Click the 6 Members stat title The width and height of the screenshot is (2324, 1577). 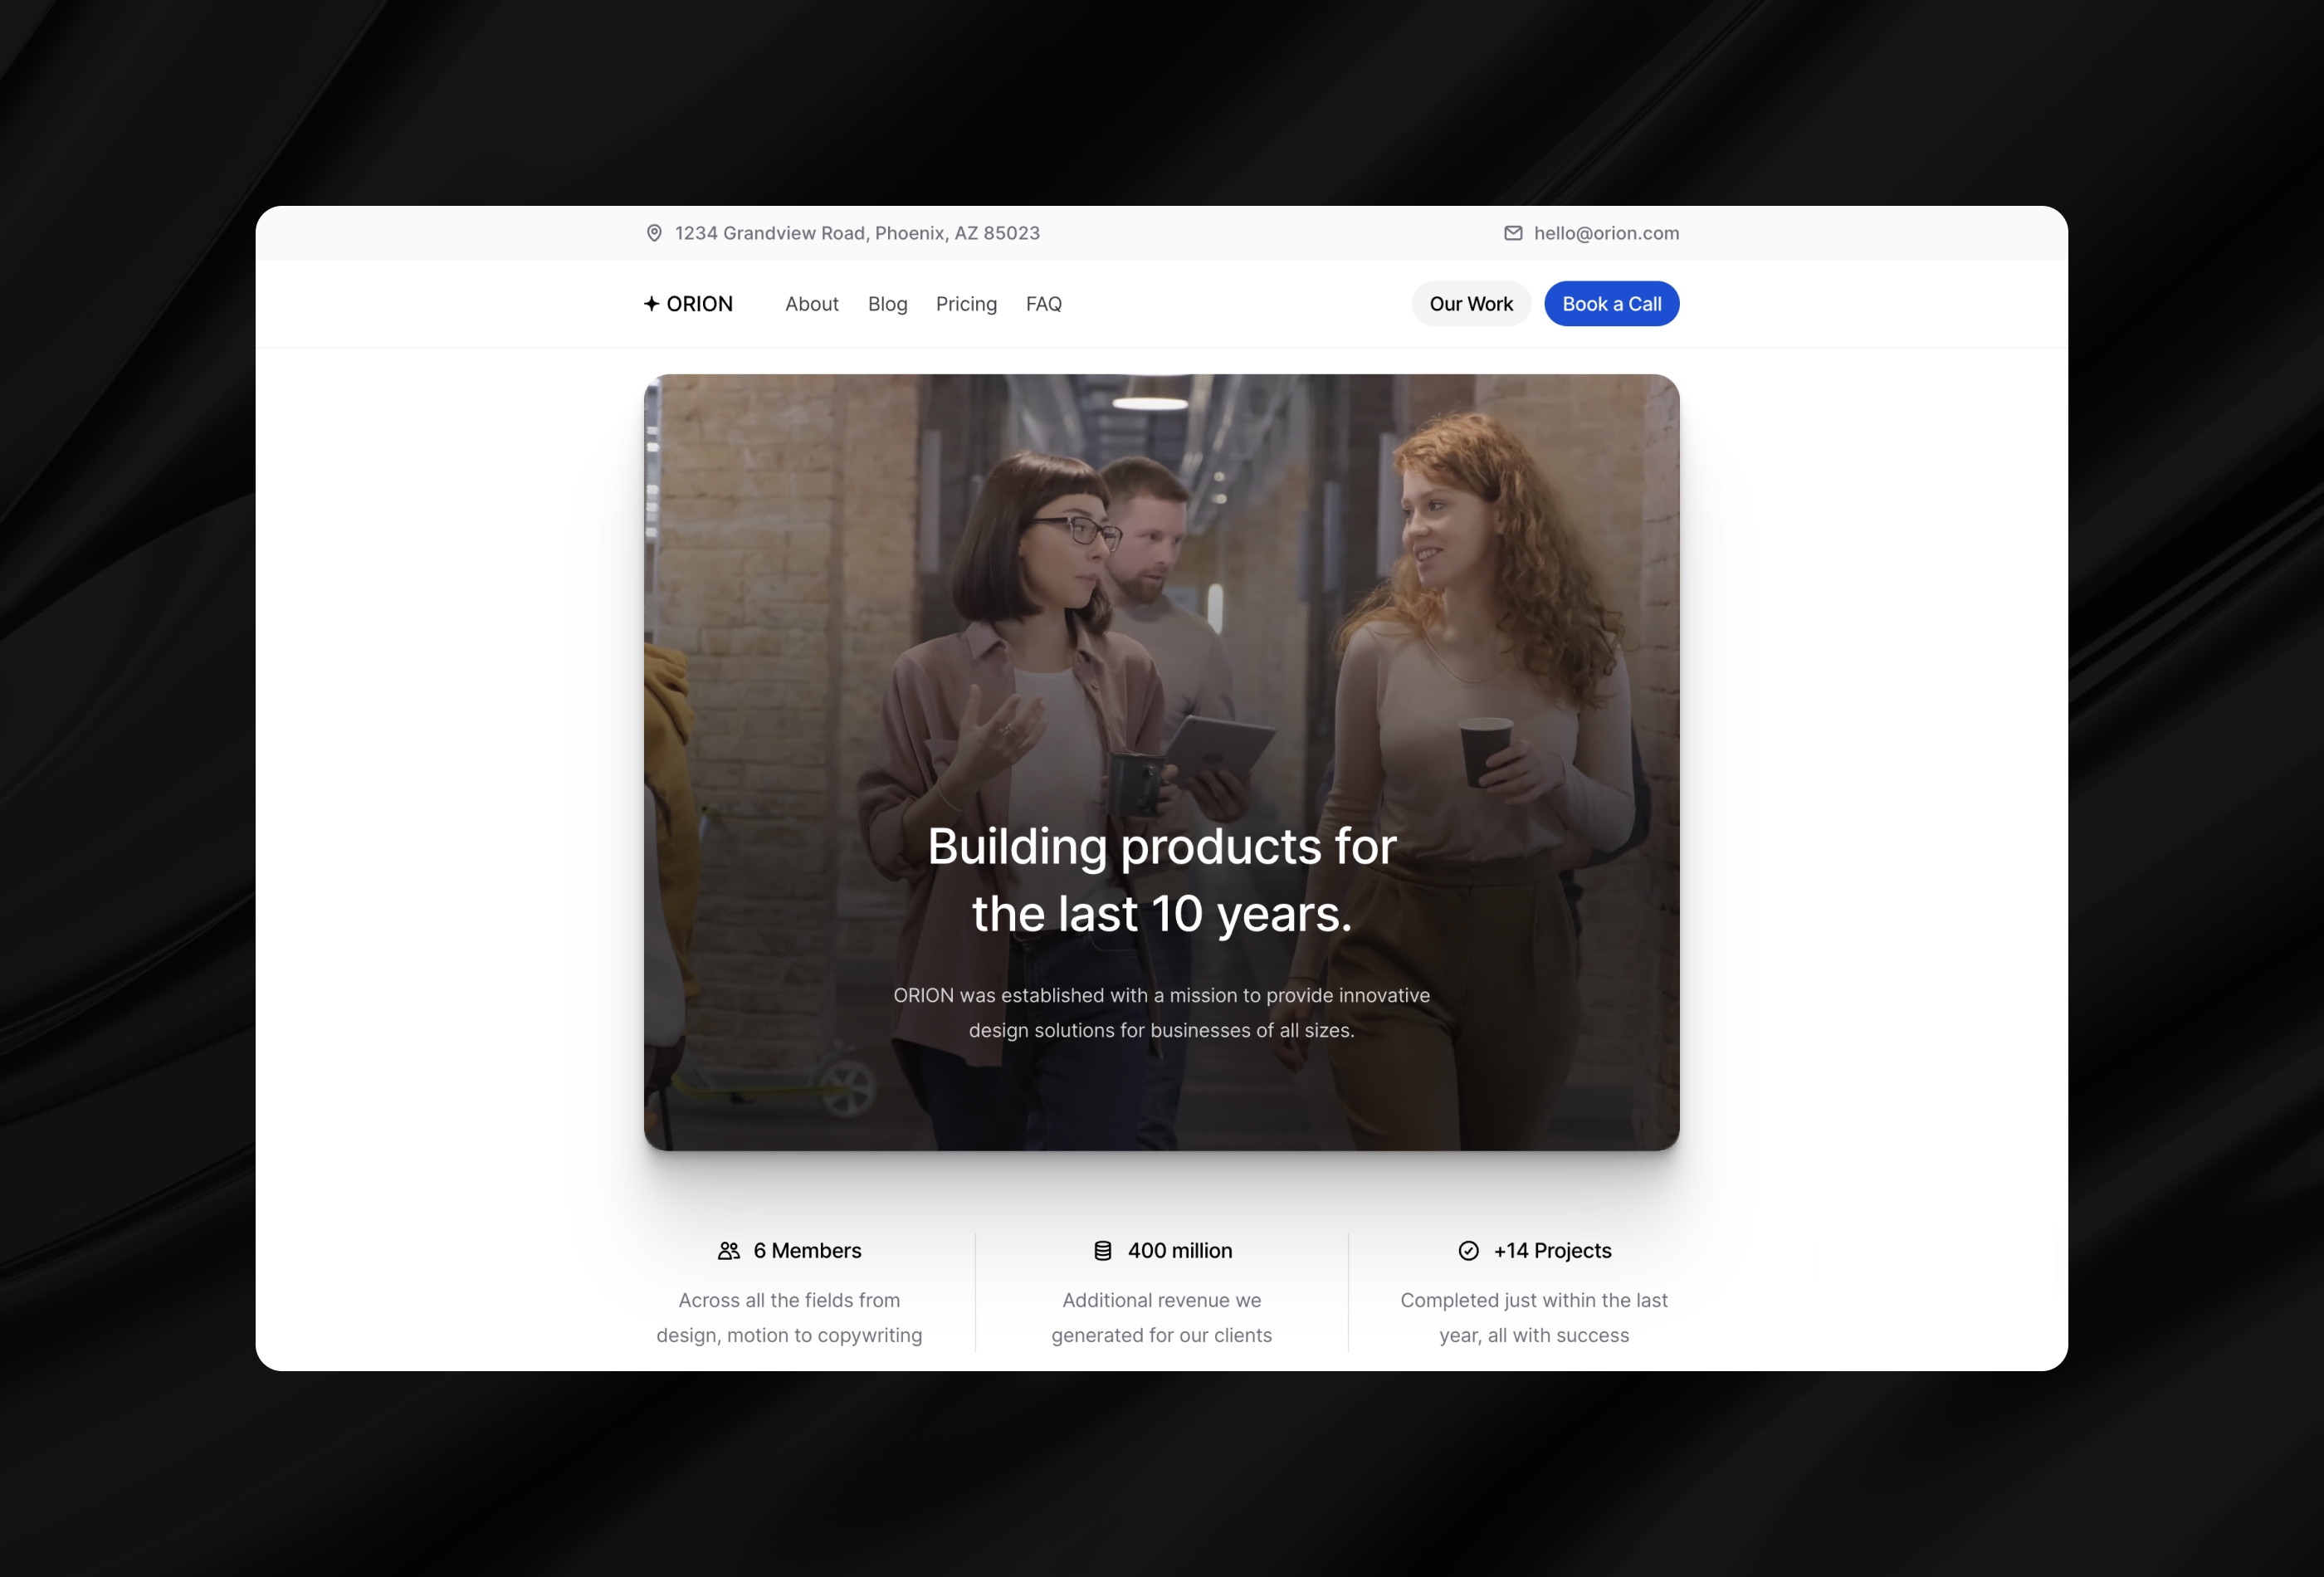(x=807, y=1251)
